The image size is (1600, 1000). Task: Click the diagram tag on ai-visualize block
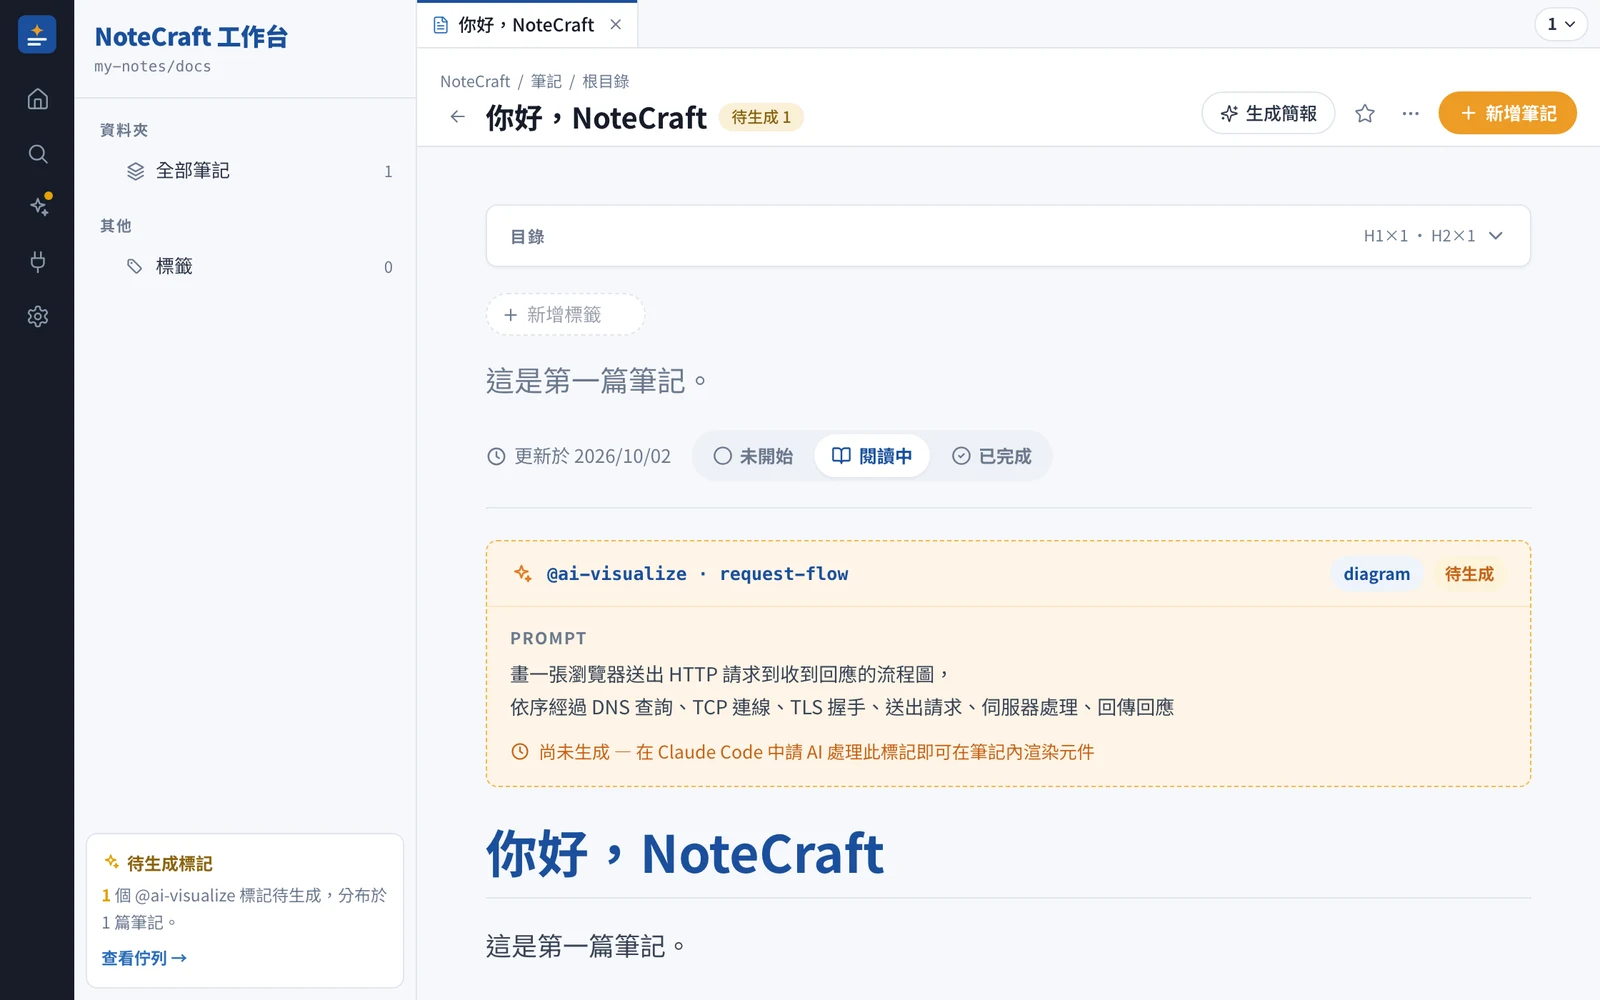coord(1376,574)
